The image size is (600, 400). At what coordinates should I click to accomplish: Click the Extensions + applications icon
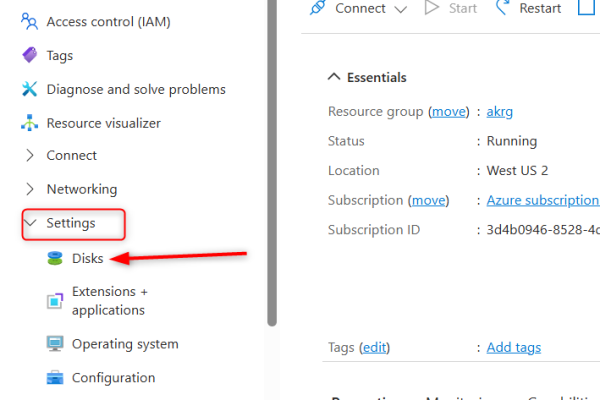[x=56, y=301]
